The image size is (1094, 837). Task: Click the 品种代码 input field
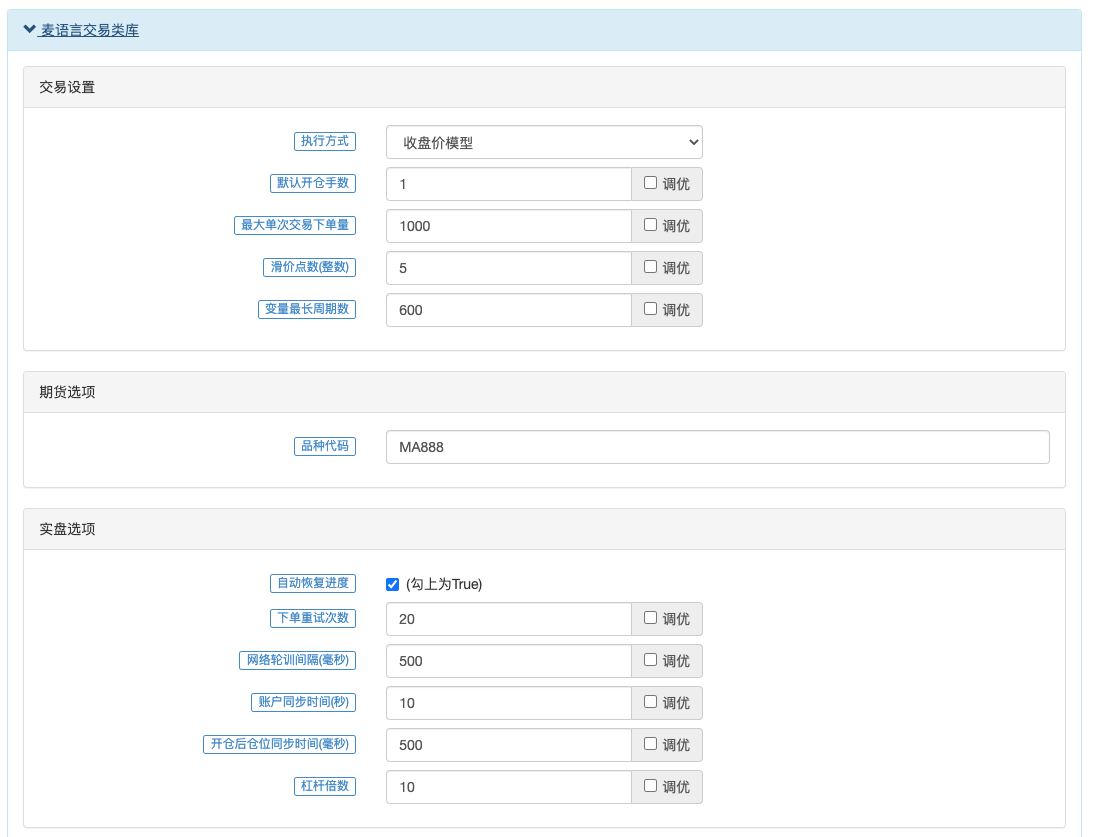(x=717, y=447)
